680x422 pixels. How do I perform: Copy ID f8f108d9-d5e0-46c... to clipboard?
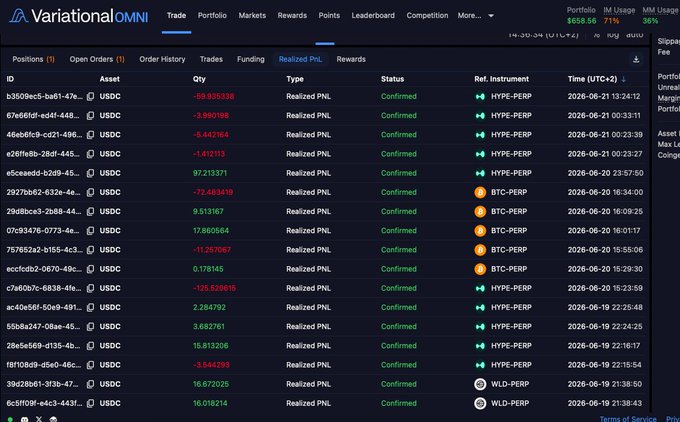click(90, 365)
